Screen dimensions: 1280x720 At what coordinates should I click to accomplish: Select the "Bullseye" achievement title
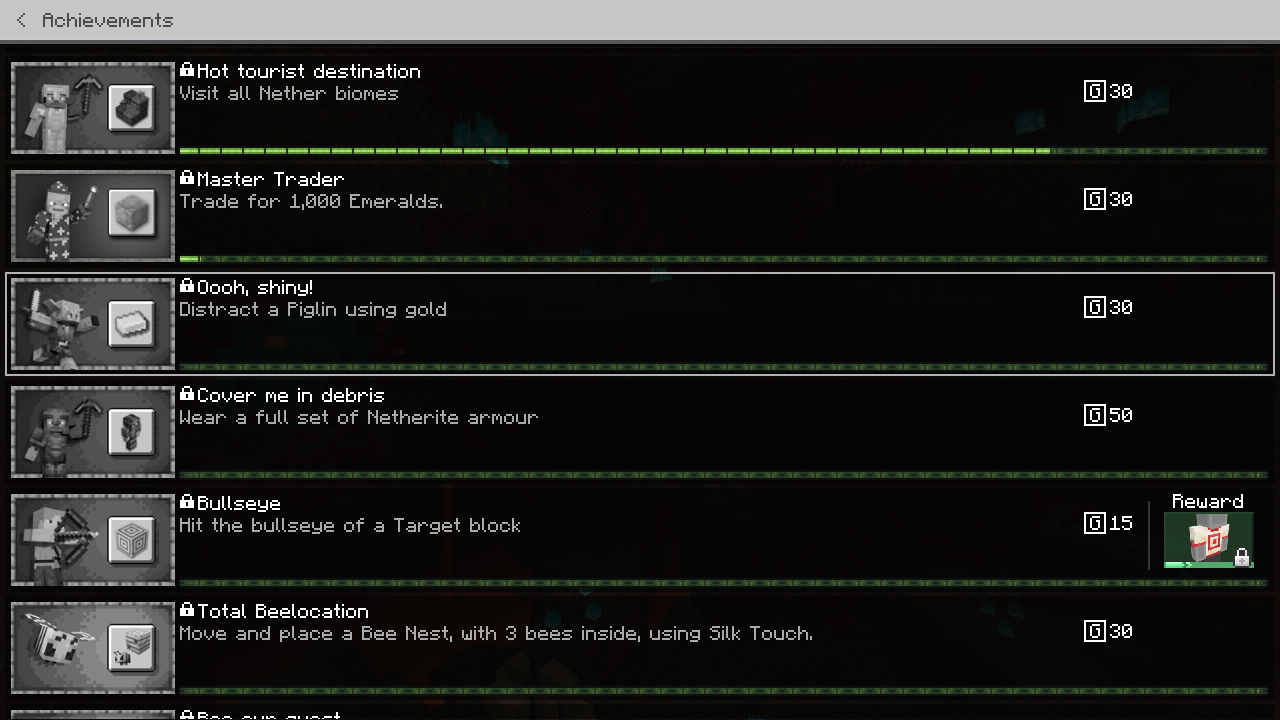(239, 504)
